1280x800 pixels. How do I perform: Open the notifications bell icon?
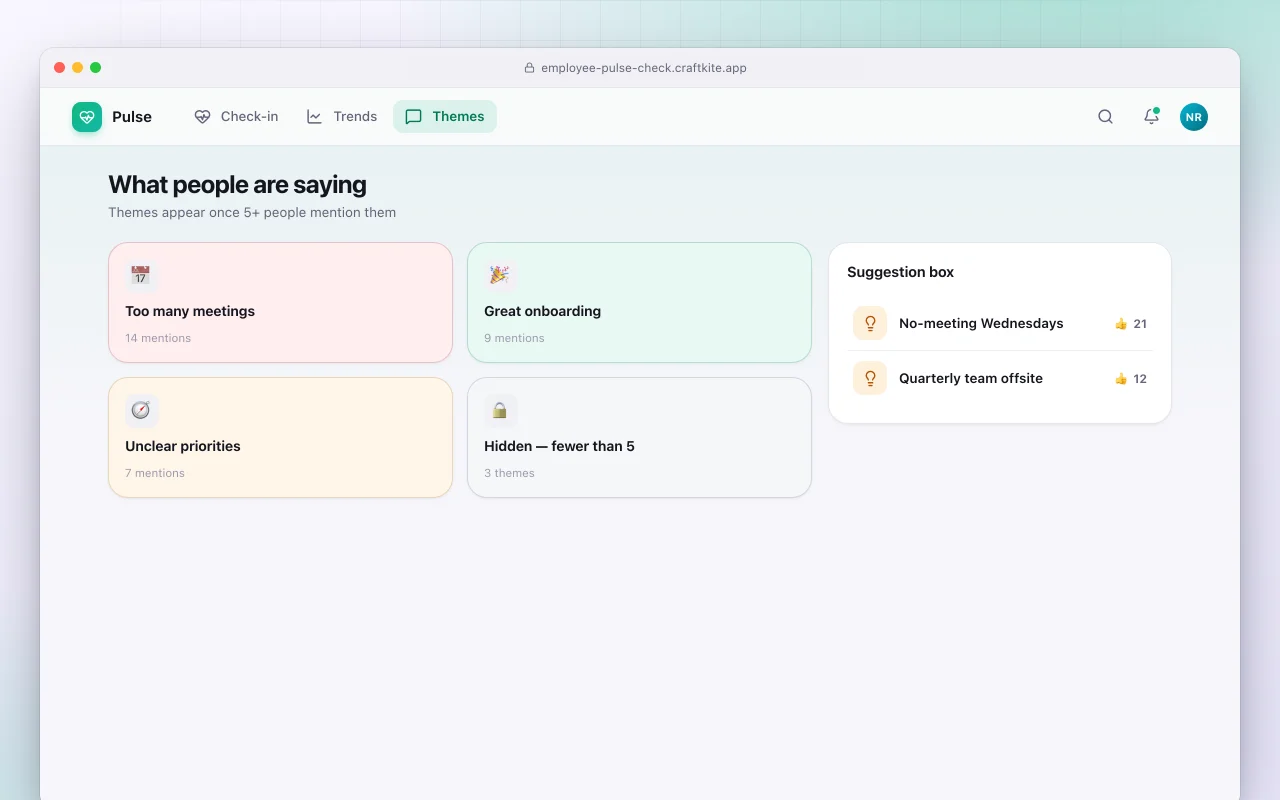(x=1151, y=117)
